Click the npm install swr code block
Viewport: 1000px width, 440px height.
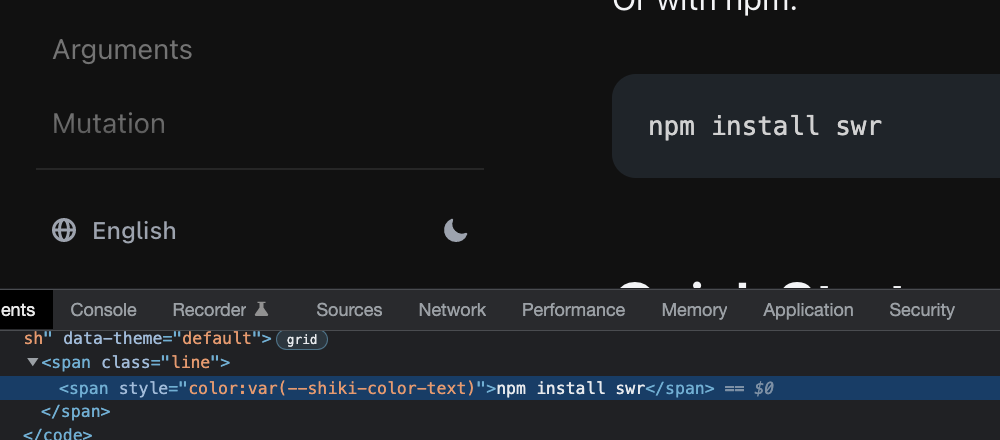click(x=805, y=126)
